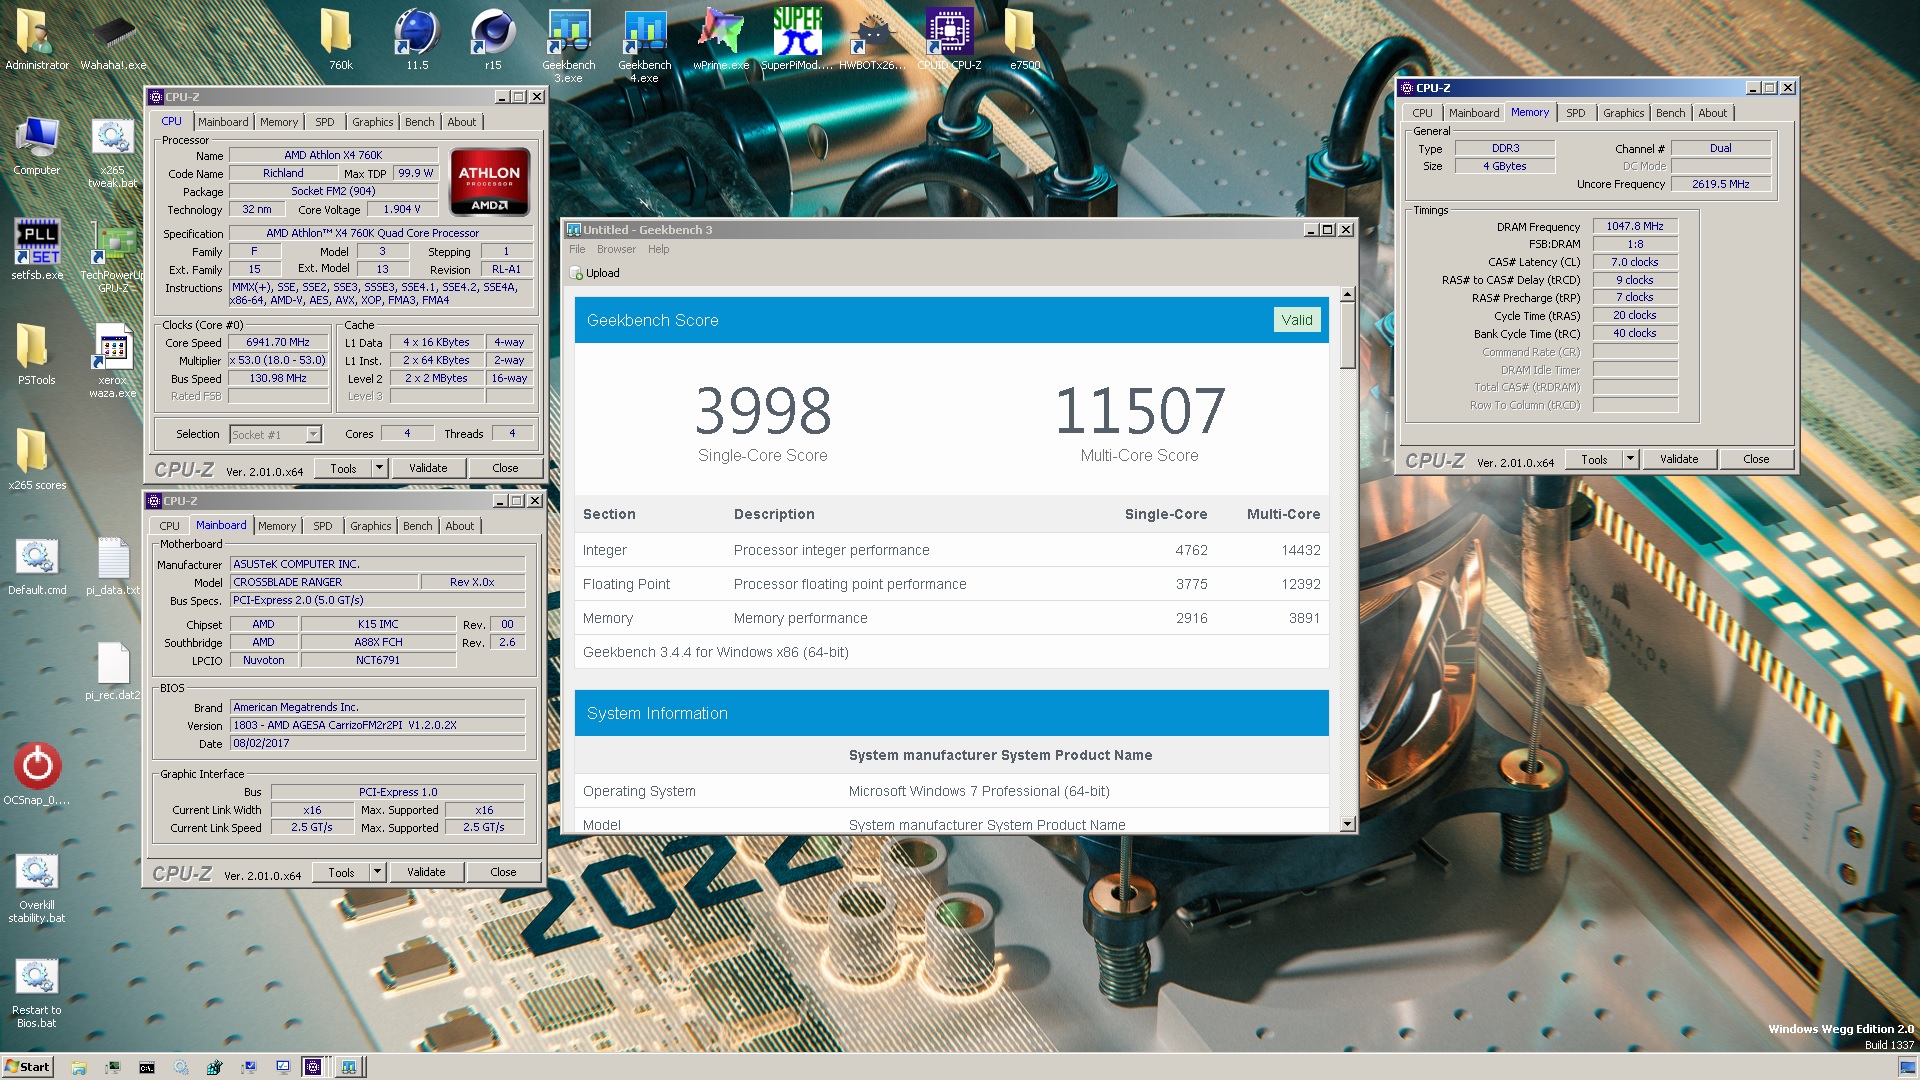Switch to Bench tab in top-left CPU-Z

420,122
